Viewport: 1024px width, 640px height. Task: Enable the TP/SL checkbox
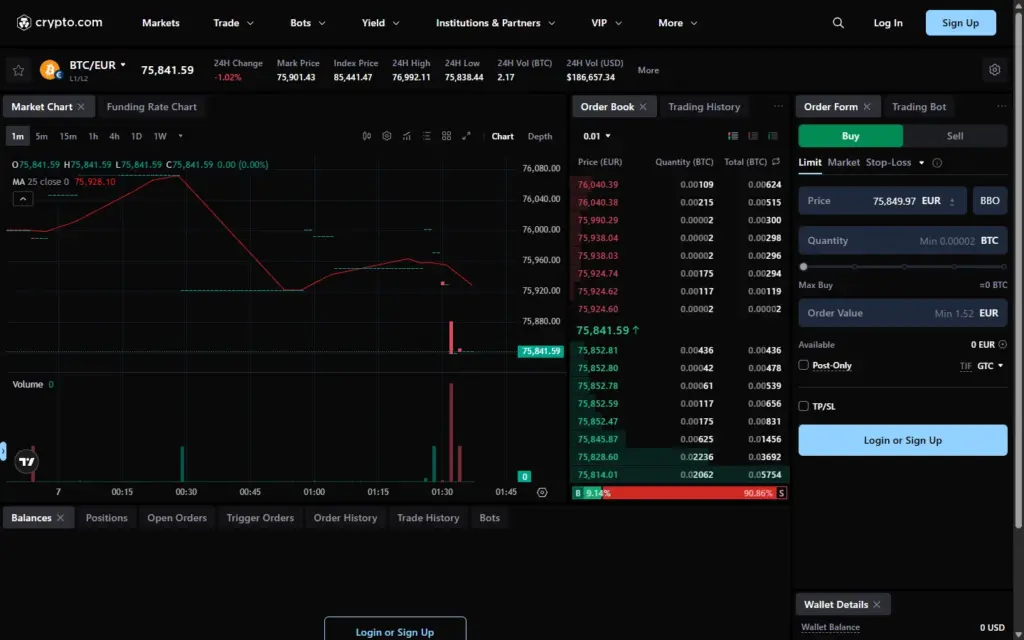(804, 406)
